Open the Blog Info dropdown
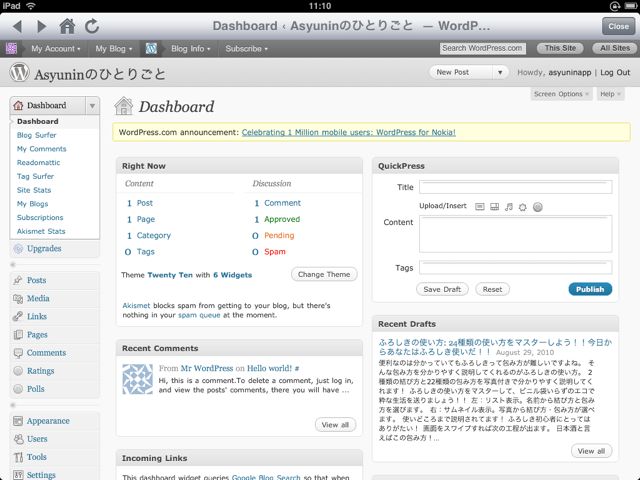This screenshot has width=640, height=480. point(191,49)
